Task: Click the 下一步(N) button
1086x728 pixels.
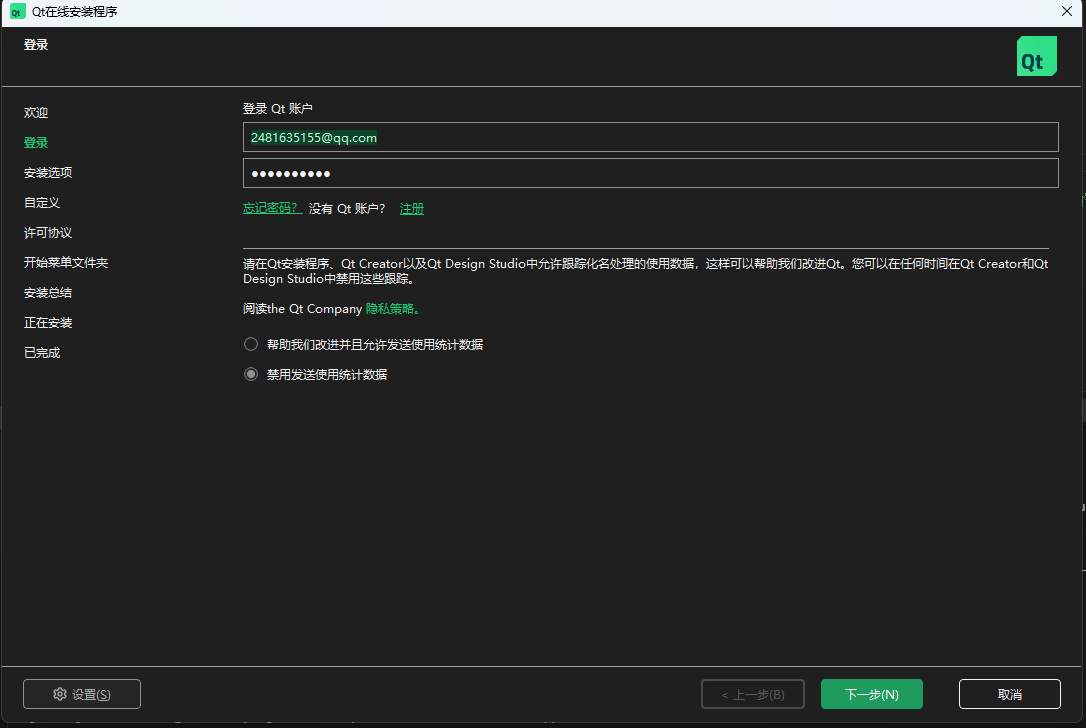Action: coord(871,694)
